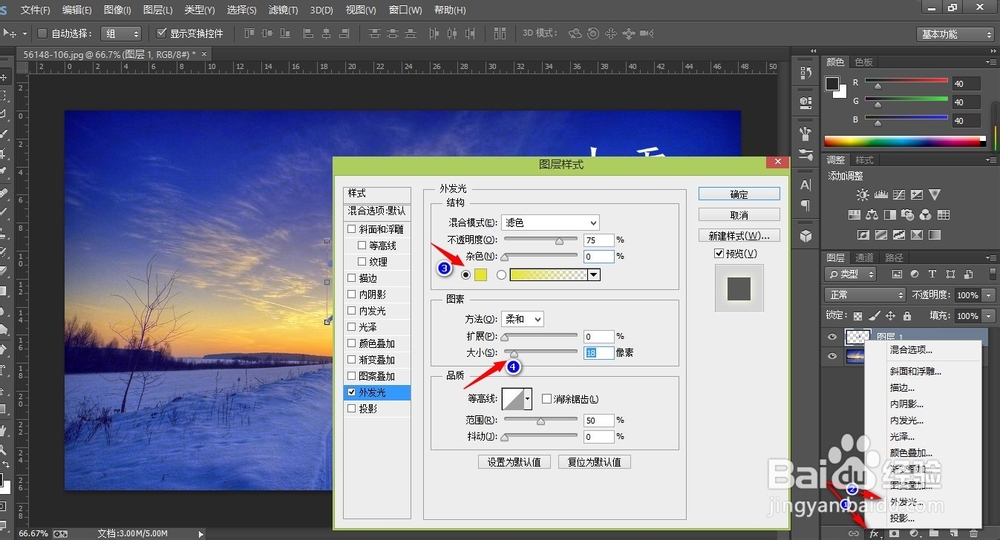
Task: Click the fx layer style icon
Action: [874, 533]
